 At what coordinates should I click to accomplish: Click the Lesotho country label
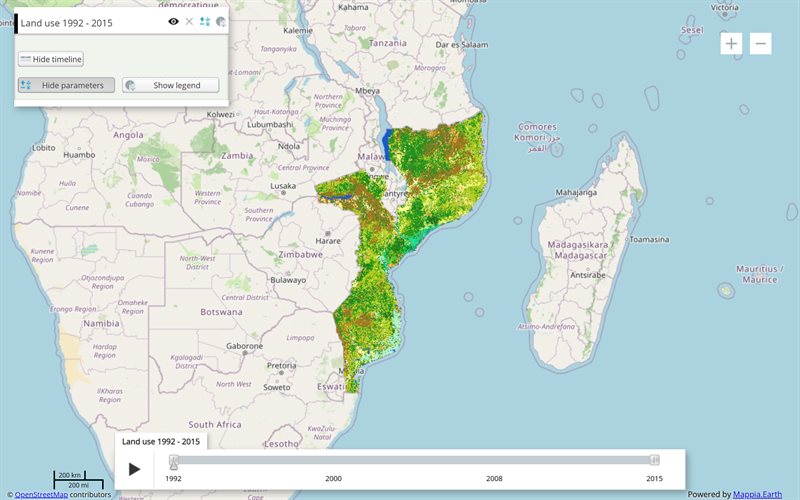[x=282, y=444]
